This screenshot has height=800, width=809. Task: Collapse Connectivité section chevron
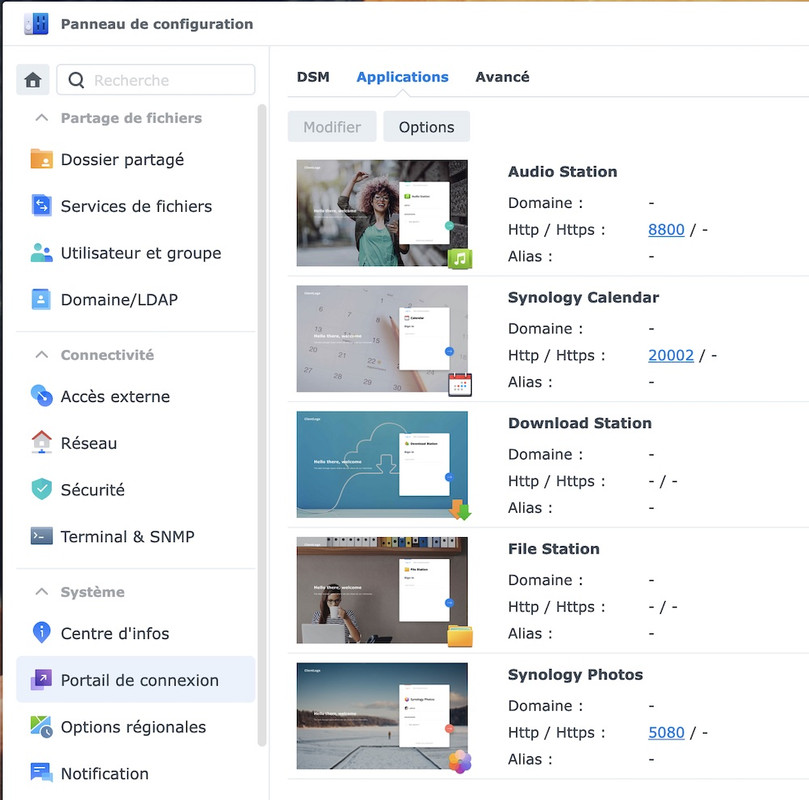click(x=42, y=355)
